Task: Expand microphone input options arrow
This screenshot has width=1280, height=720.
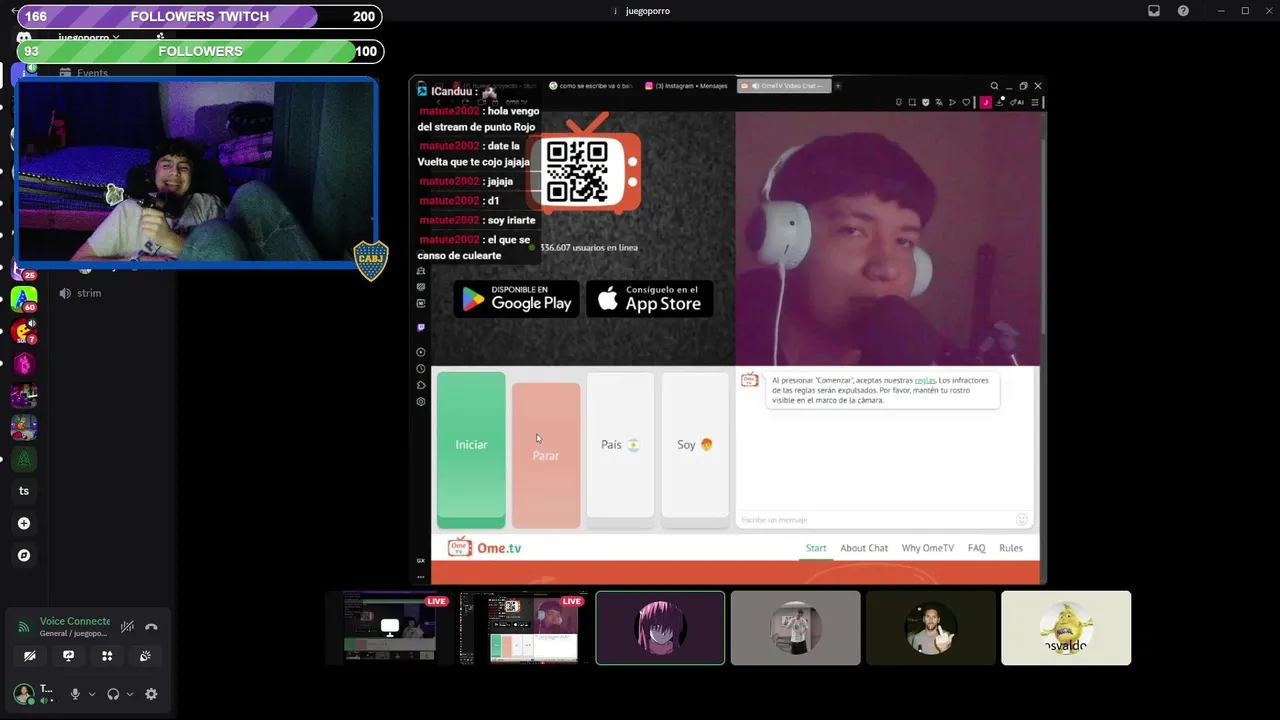Action: point(92,694)
